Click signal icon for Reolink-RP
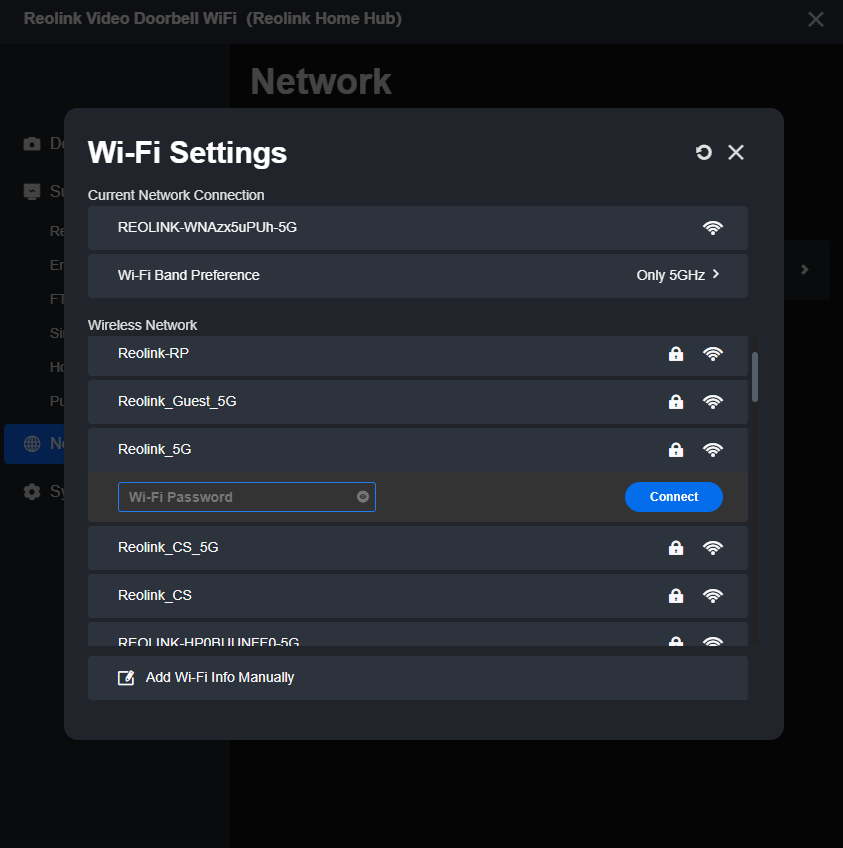The image size is (843, 848). point(713,354)
